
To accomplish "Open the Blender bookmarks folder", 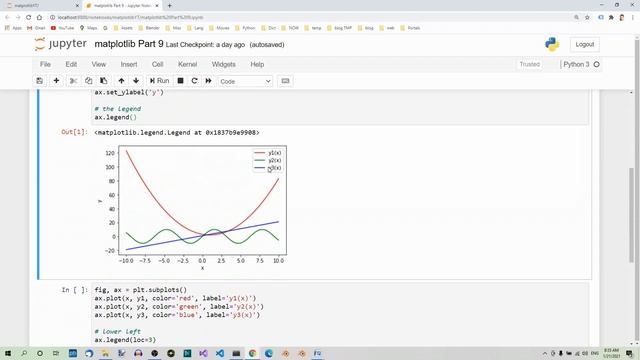I will 149,28.
